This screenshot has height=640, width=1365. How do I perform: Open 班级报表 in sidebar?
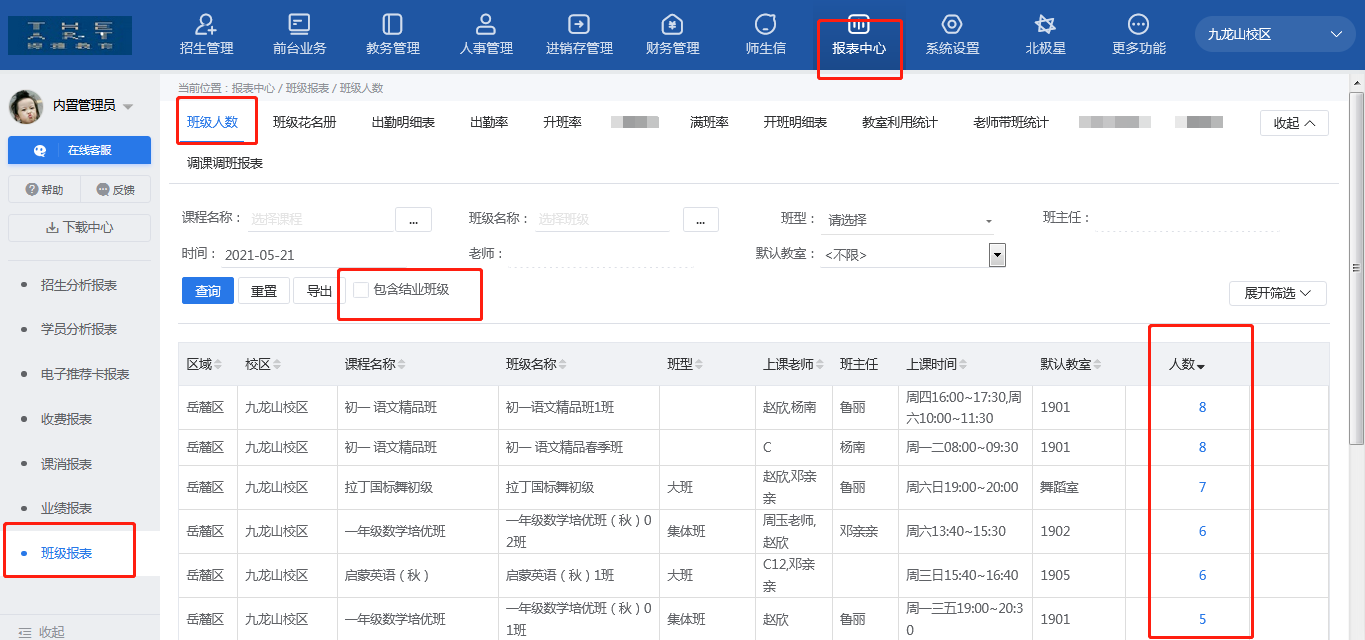coord(66,553)
